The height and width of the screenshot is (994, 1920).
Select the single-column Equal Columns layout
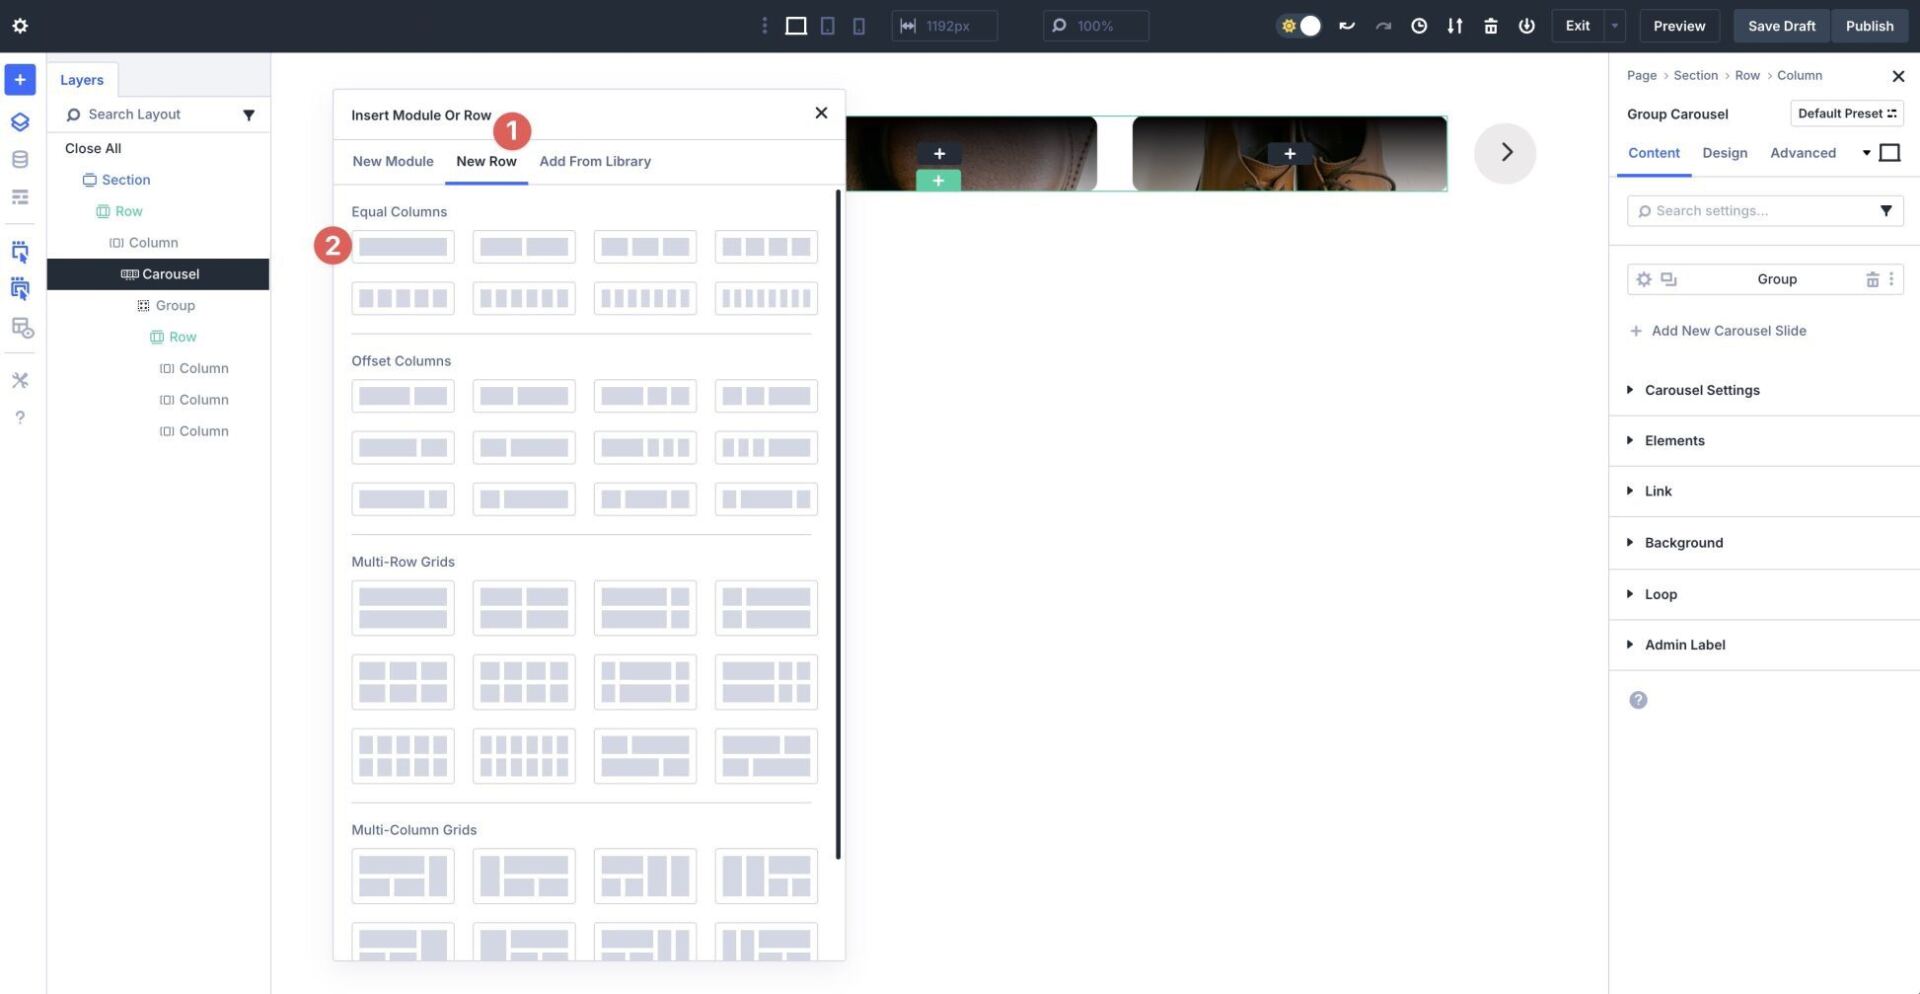click(402, 246)
